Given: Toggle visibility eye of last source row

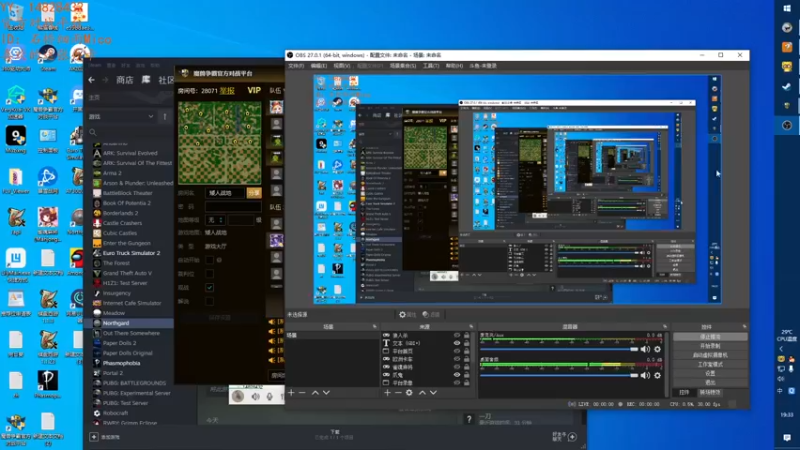Looking at the screenshot, I should (457, 383).
